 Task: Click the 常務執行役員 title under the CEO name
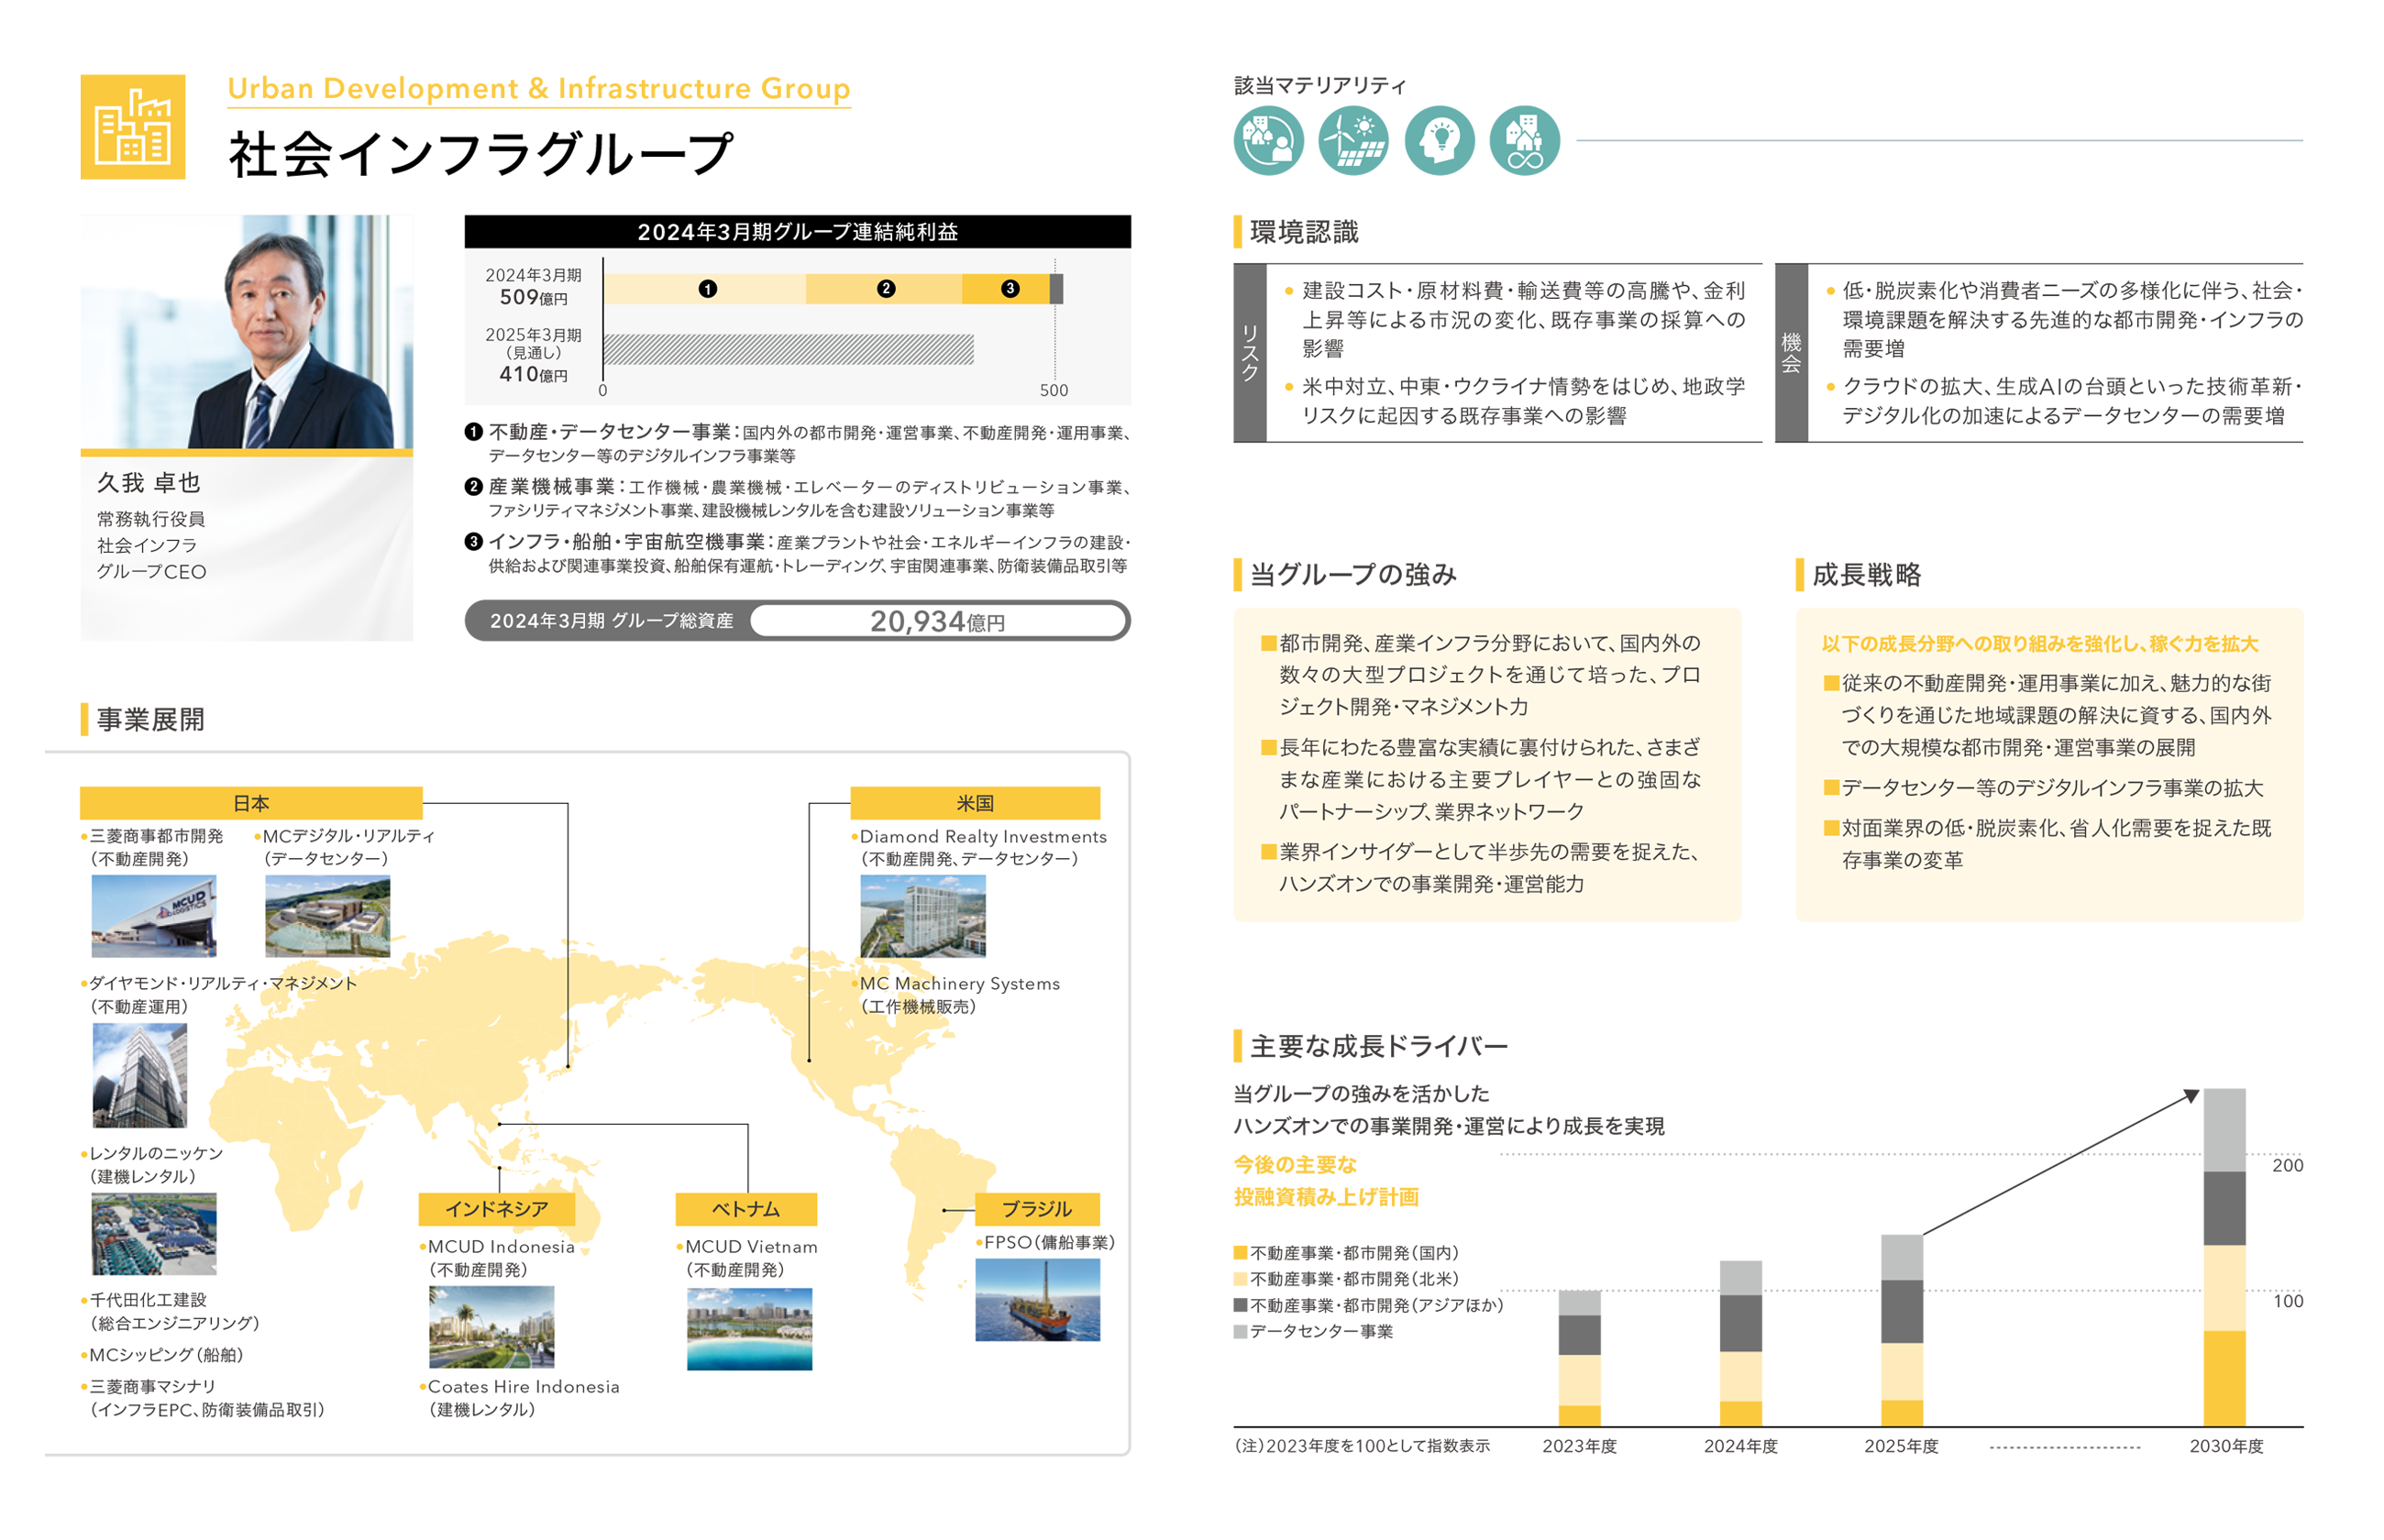151,519
